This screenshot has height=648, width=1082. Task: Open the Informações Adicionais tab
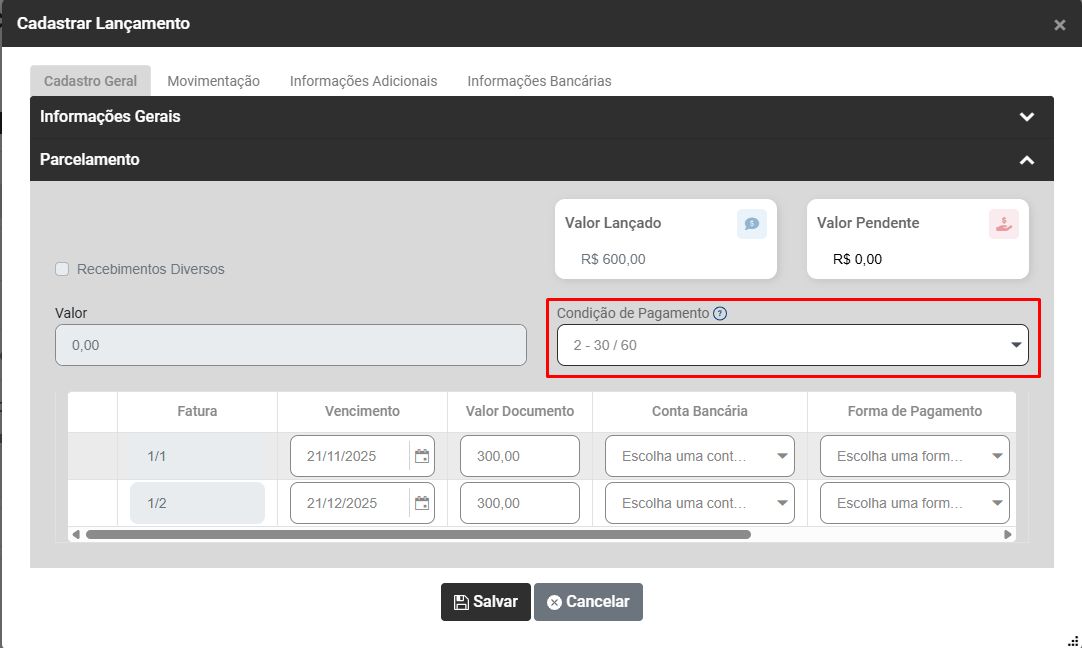click(364, 81)
